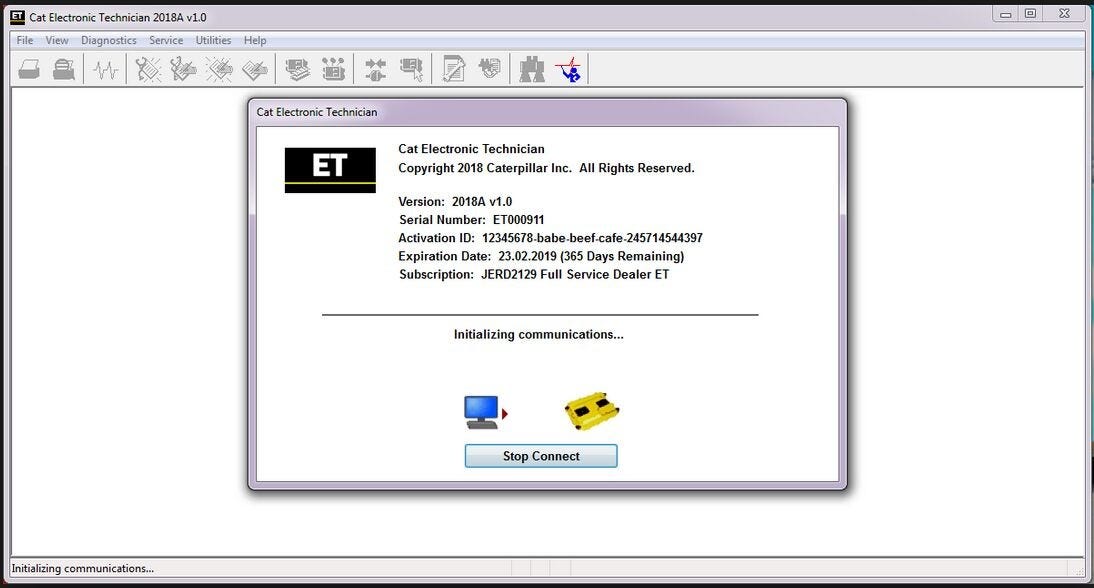
Task: Open ECM Summary toolbar icon
Action: point(298,69)
